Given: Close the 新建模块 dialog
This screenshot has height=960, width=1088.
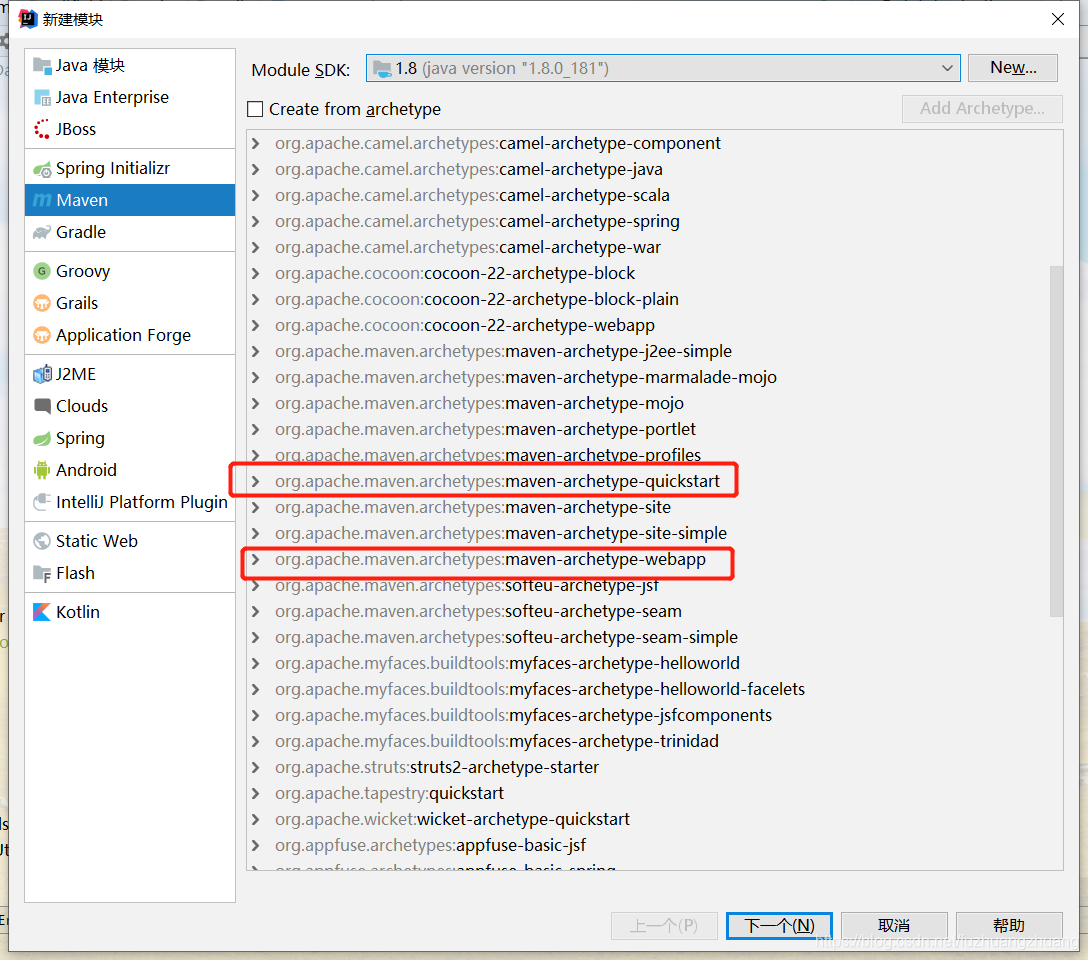Looking at the screenshot, I should (x=1057, y=19).
